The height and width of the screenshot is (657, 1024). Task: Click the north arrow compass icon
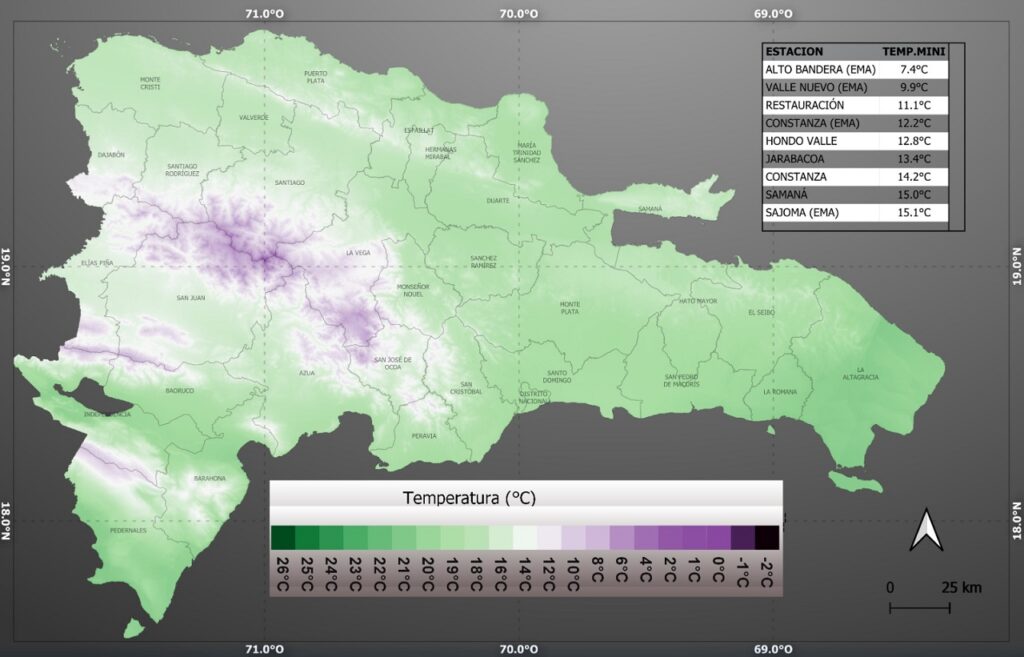(x=926, y=530)
